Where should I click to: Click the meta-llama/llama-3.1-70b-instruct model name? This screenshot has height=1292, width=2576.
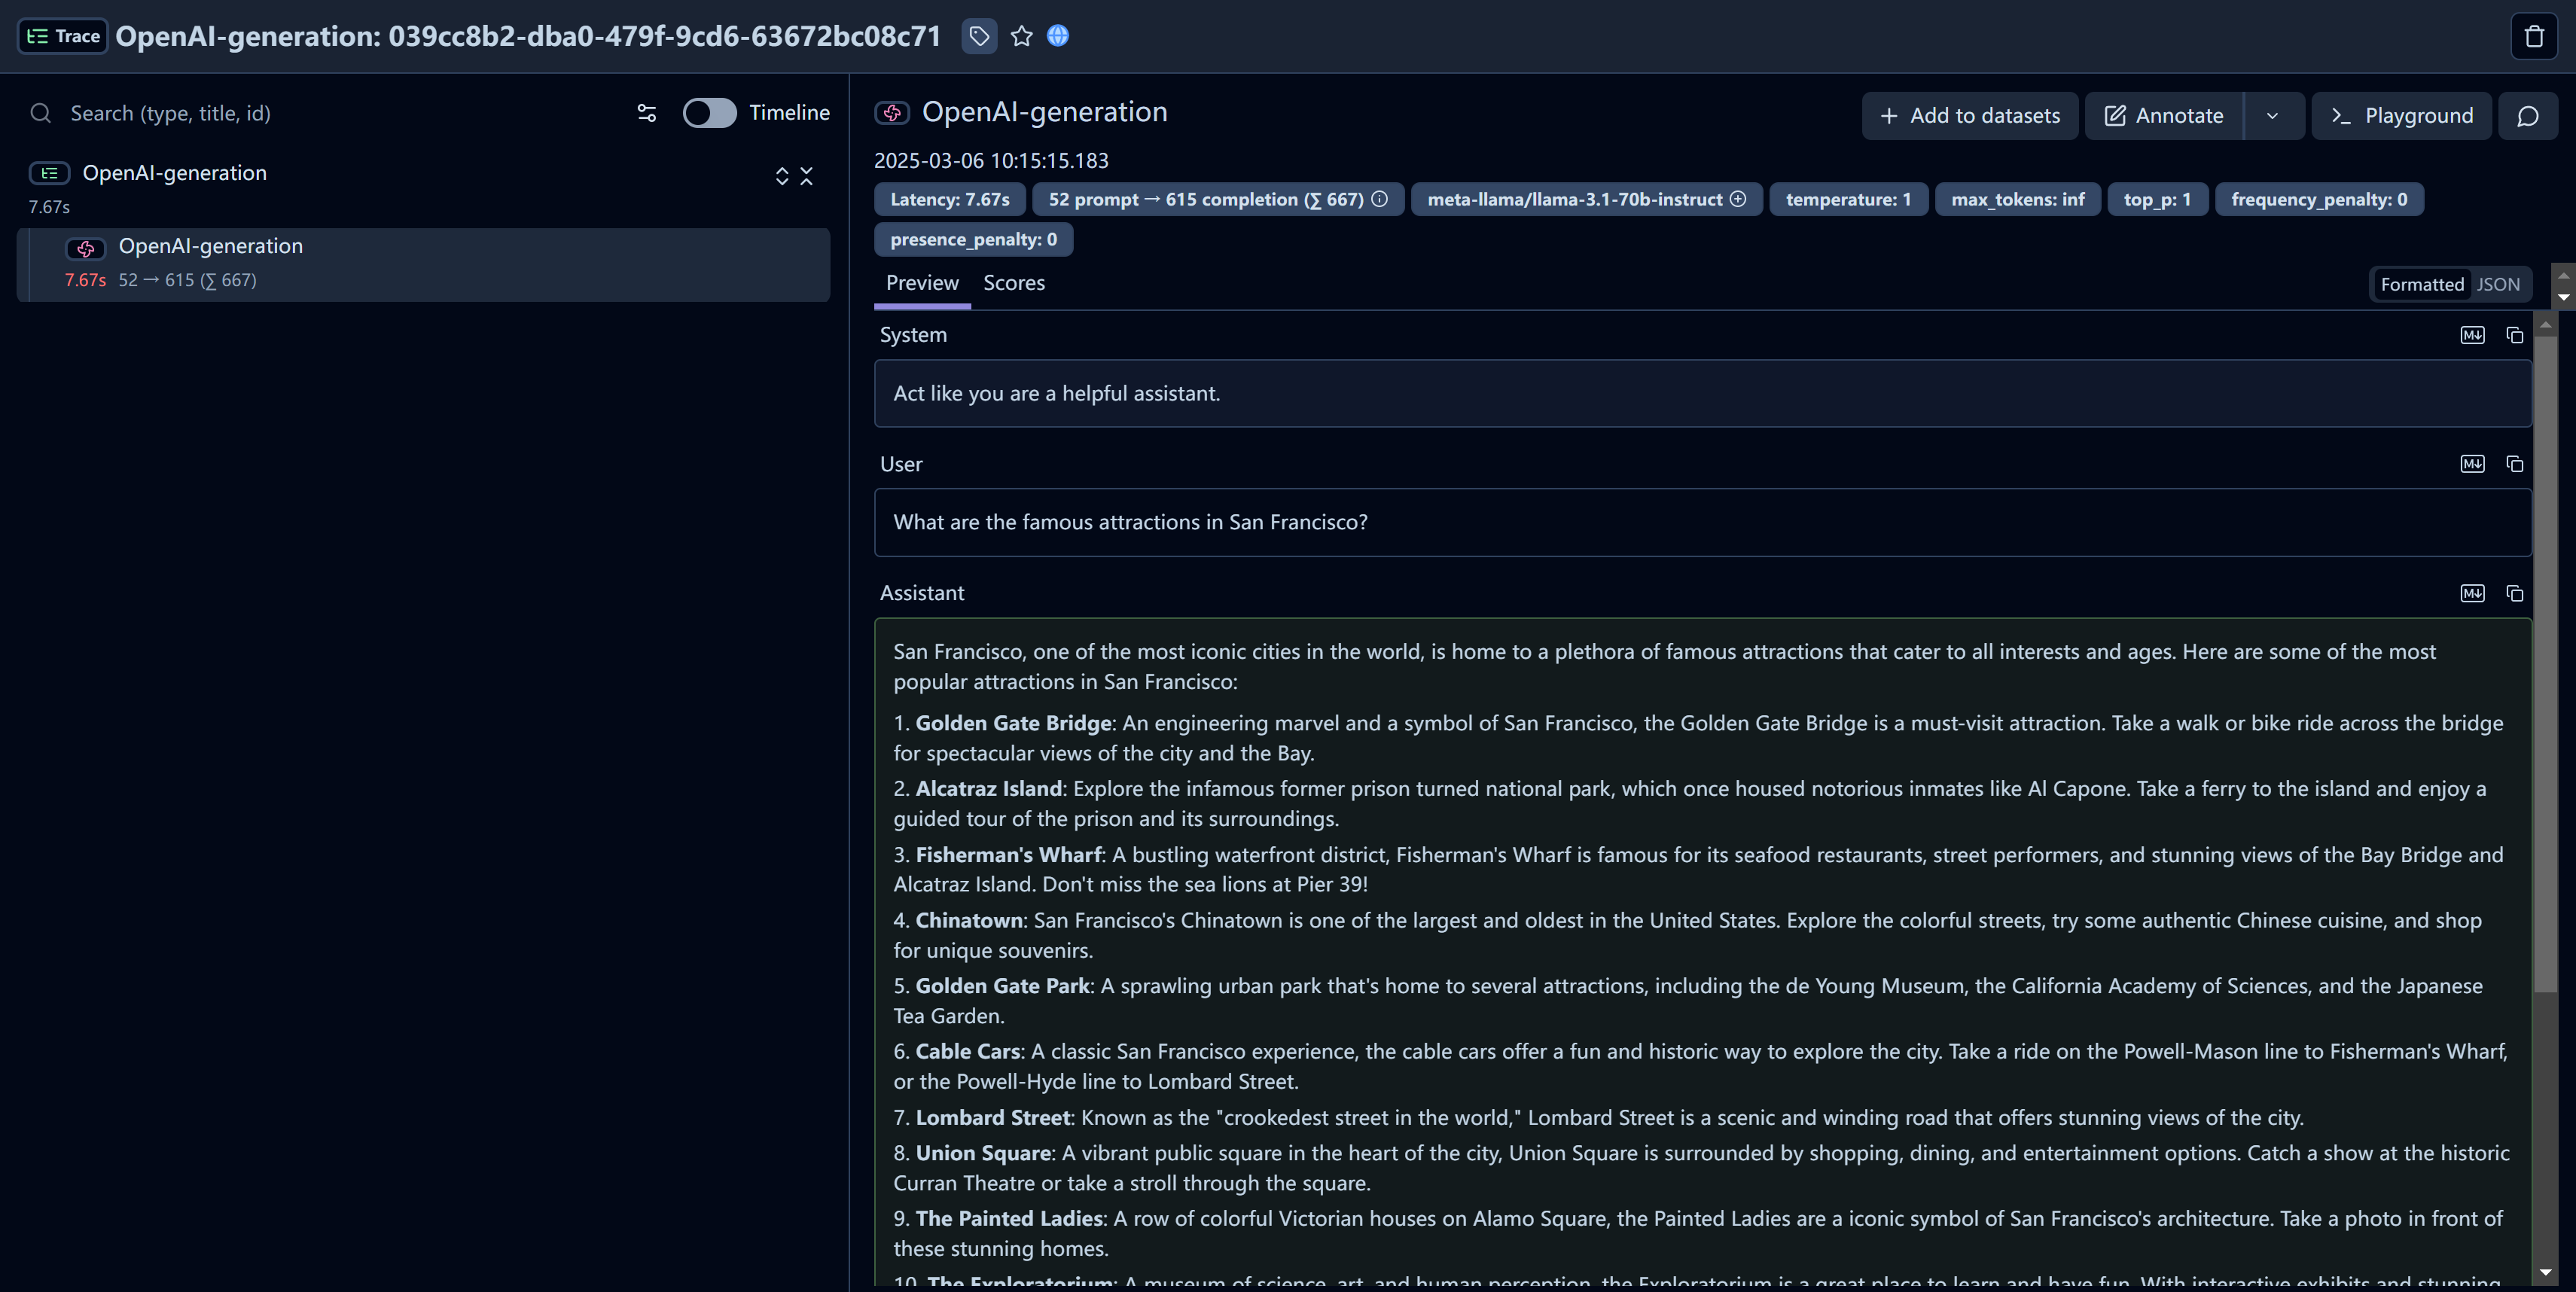[x=1574, y=200]
